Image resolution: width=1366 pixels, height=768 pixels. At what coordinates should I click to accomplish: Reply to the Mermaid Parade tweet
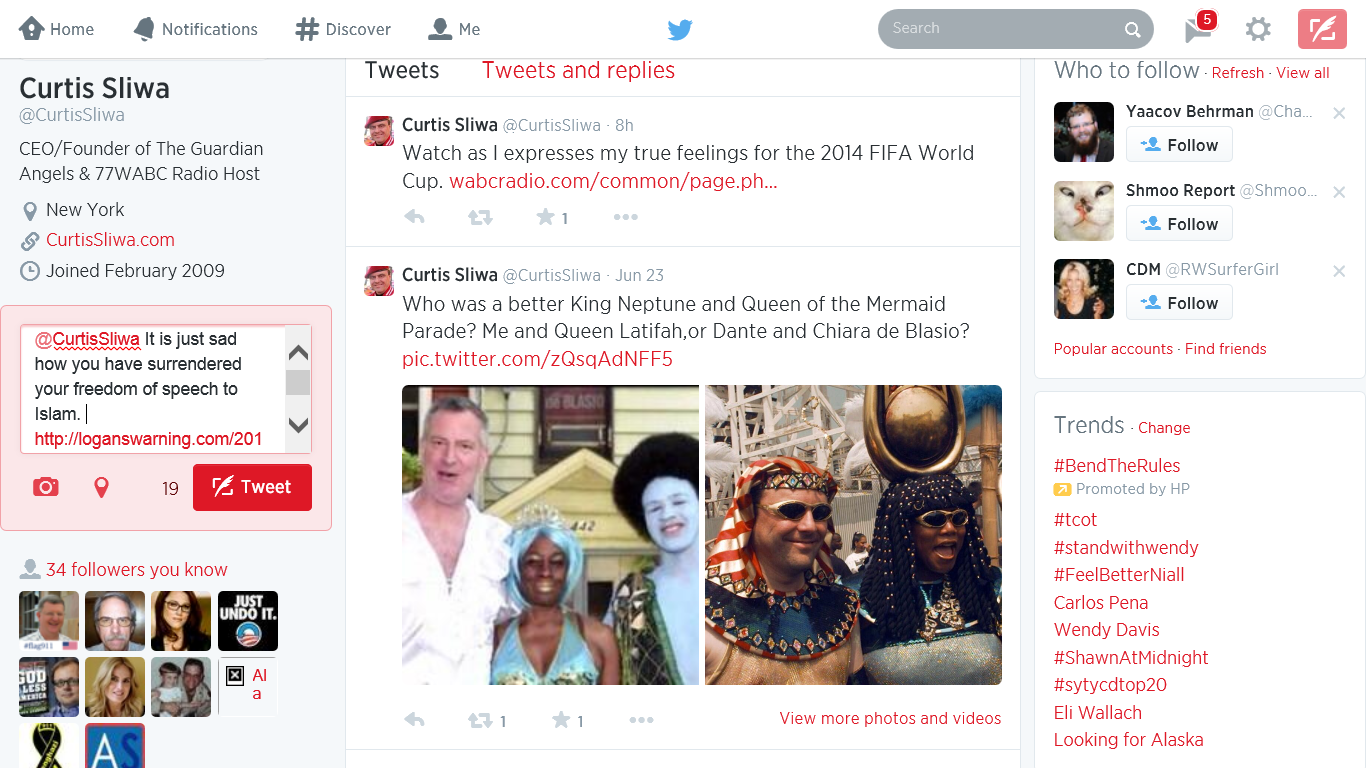(414, 720)
